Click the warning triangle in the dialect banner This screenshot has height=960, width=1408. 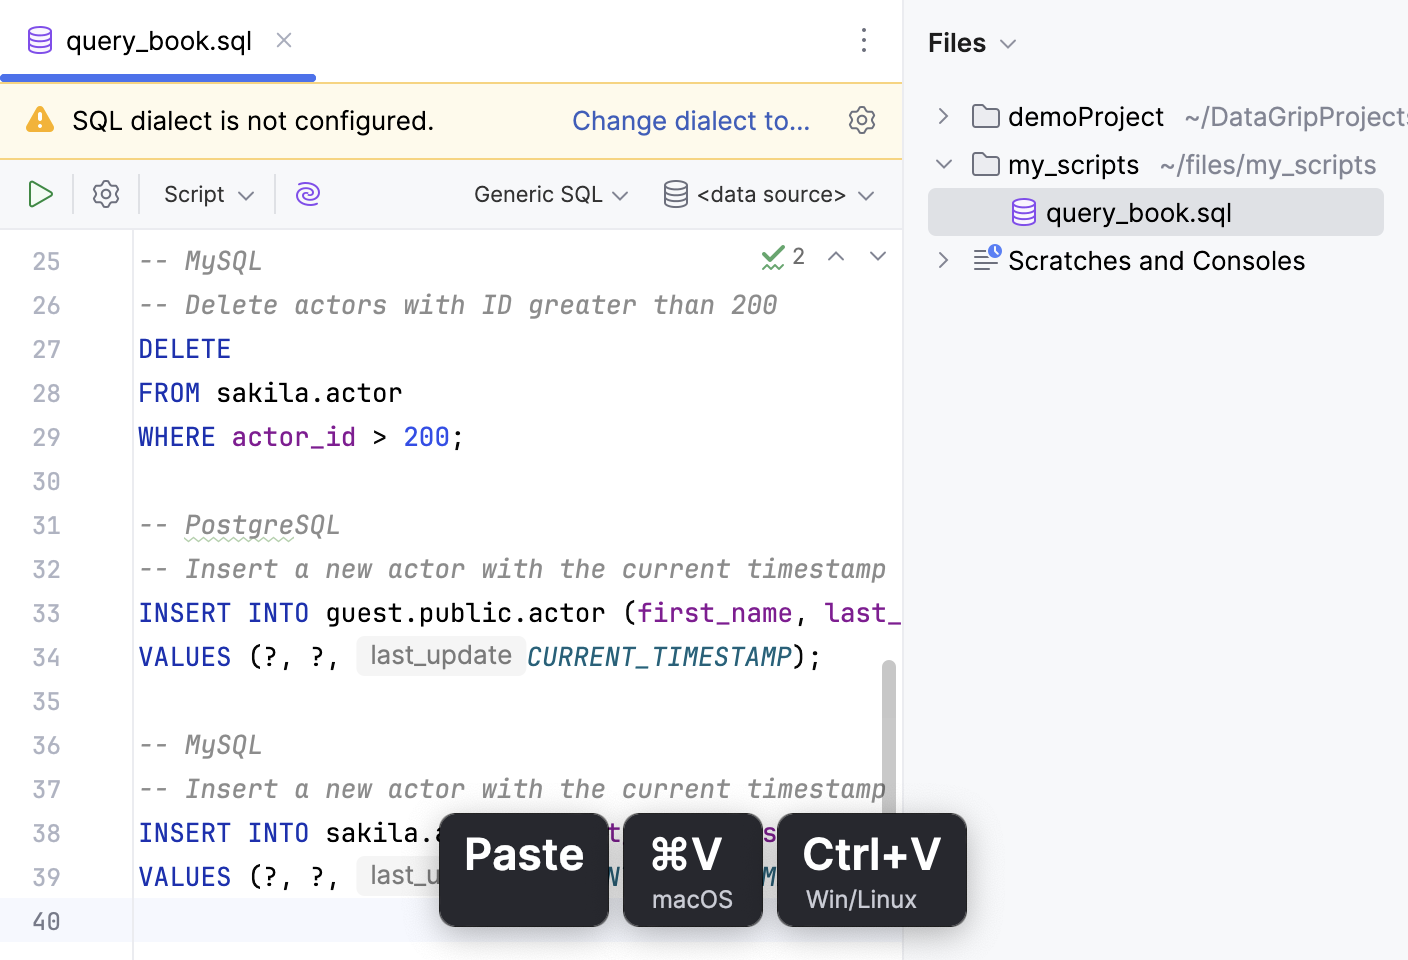pos(39,119)
